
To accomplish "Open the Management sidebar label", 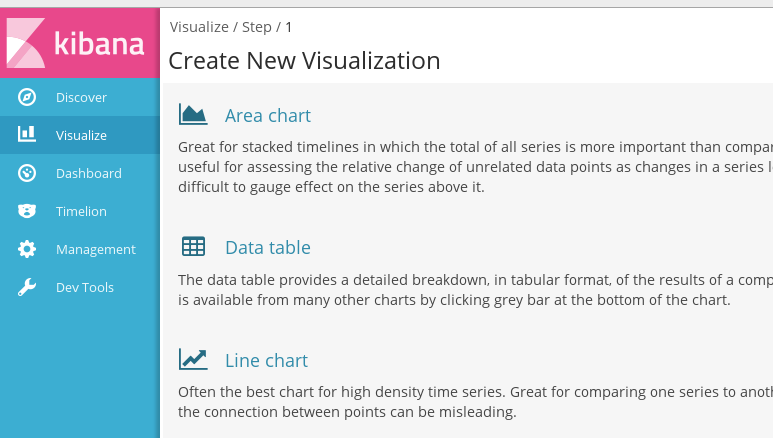I will 95,249.
